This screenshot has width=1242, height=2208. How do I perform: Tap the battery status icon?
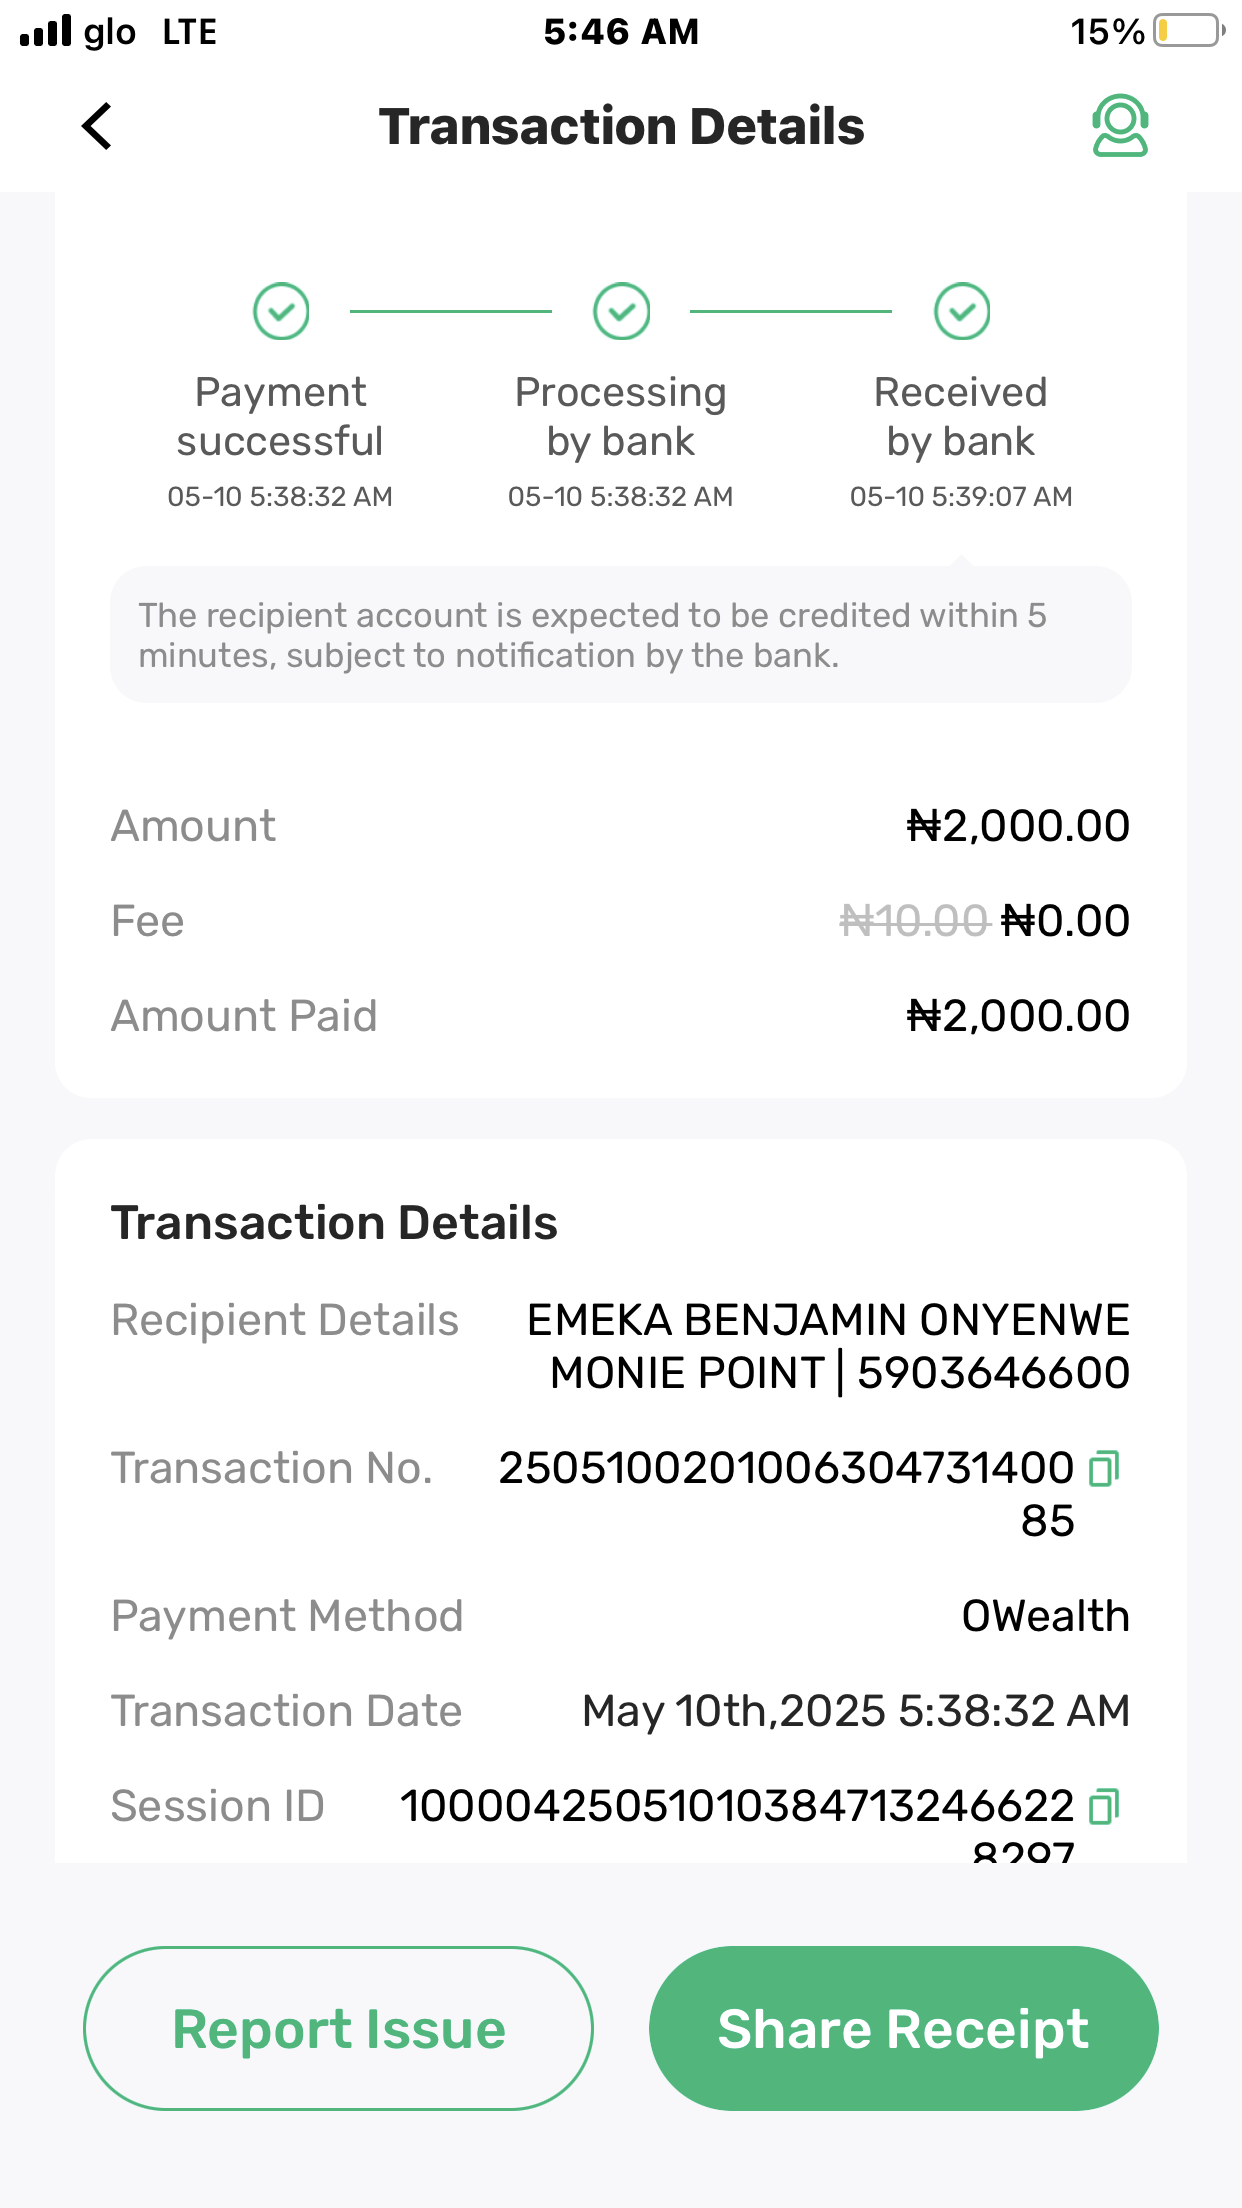(x=1188, y=31)
